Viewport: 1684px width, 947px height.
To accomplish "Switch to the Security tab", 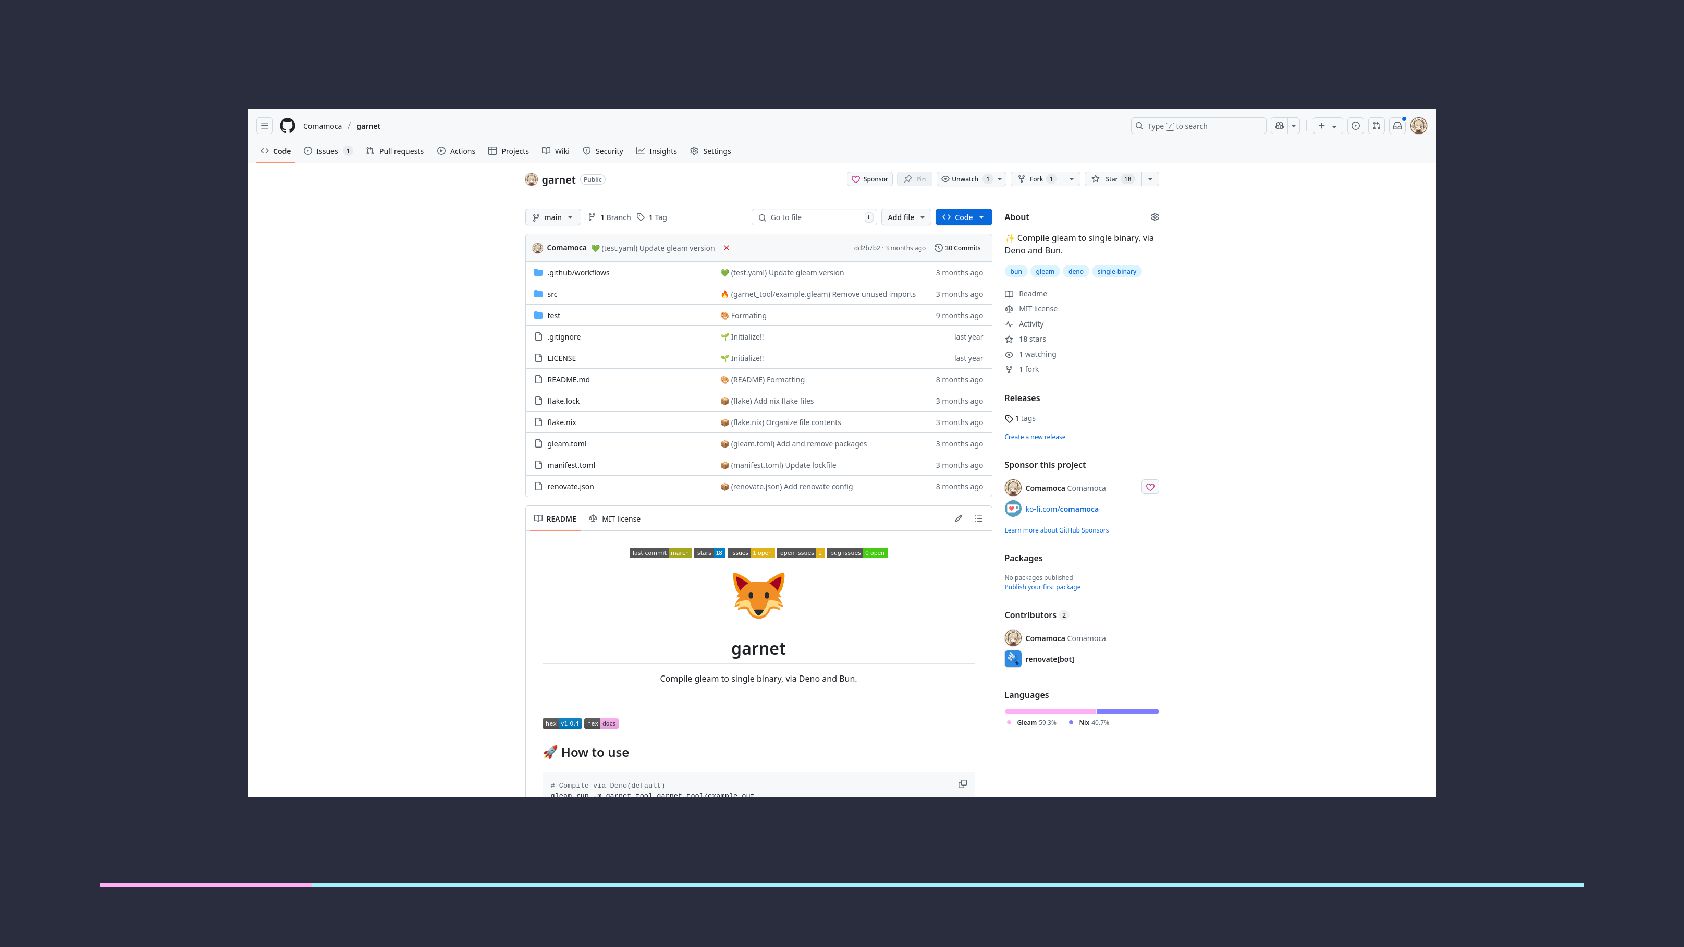I will coord(603,151).
